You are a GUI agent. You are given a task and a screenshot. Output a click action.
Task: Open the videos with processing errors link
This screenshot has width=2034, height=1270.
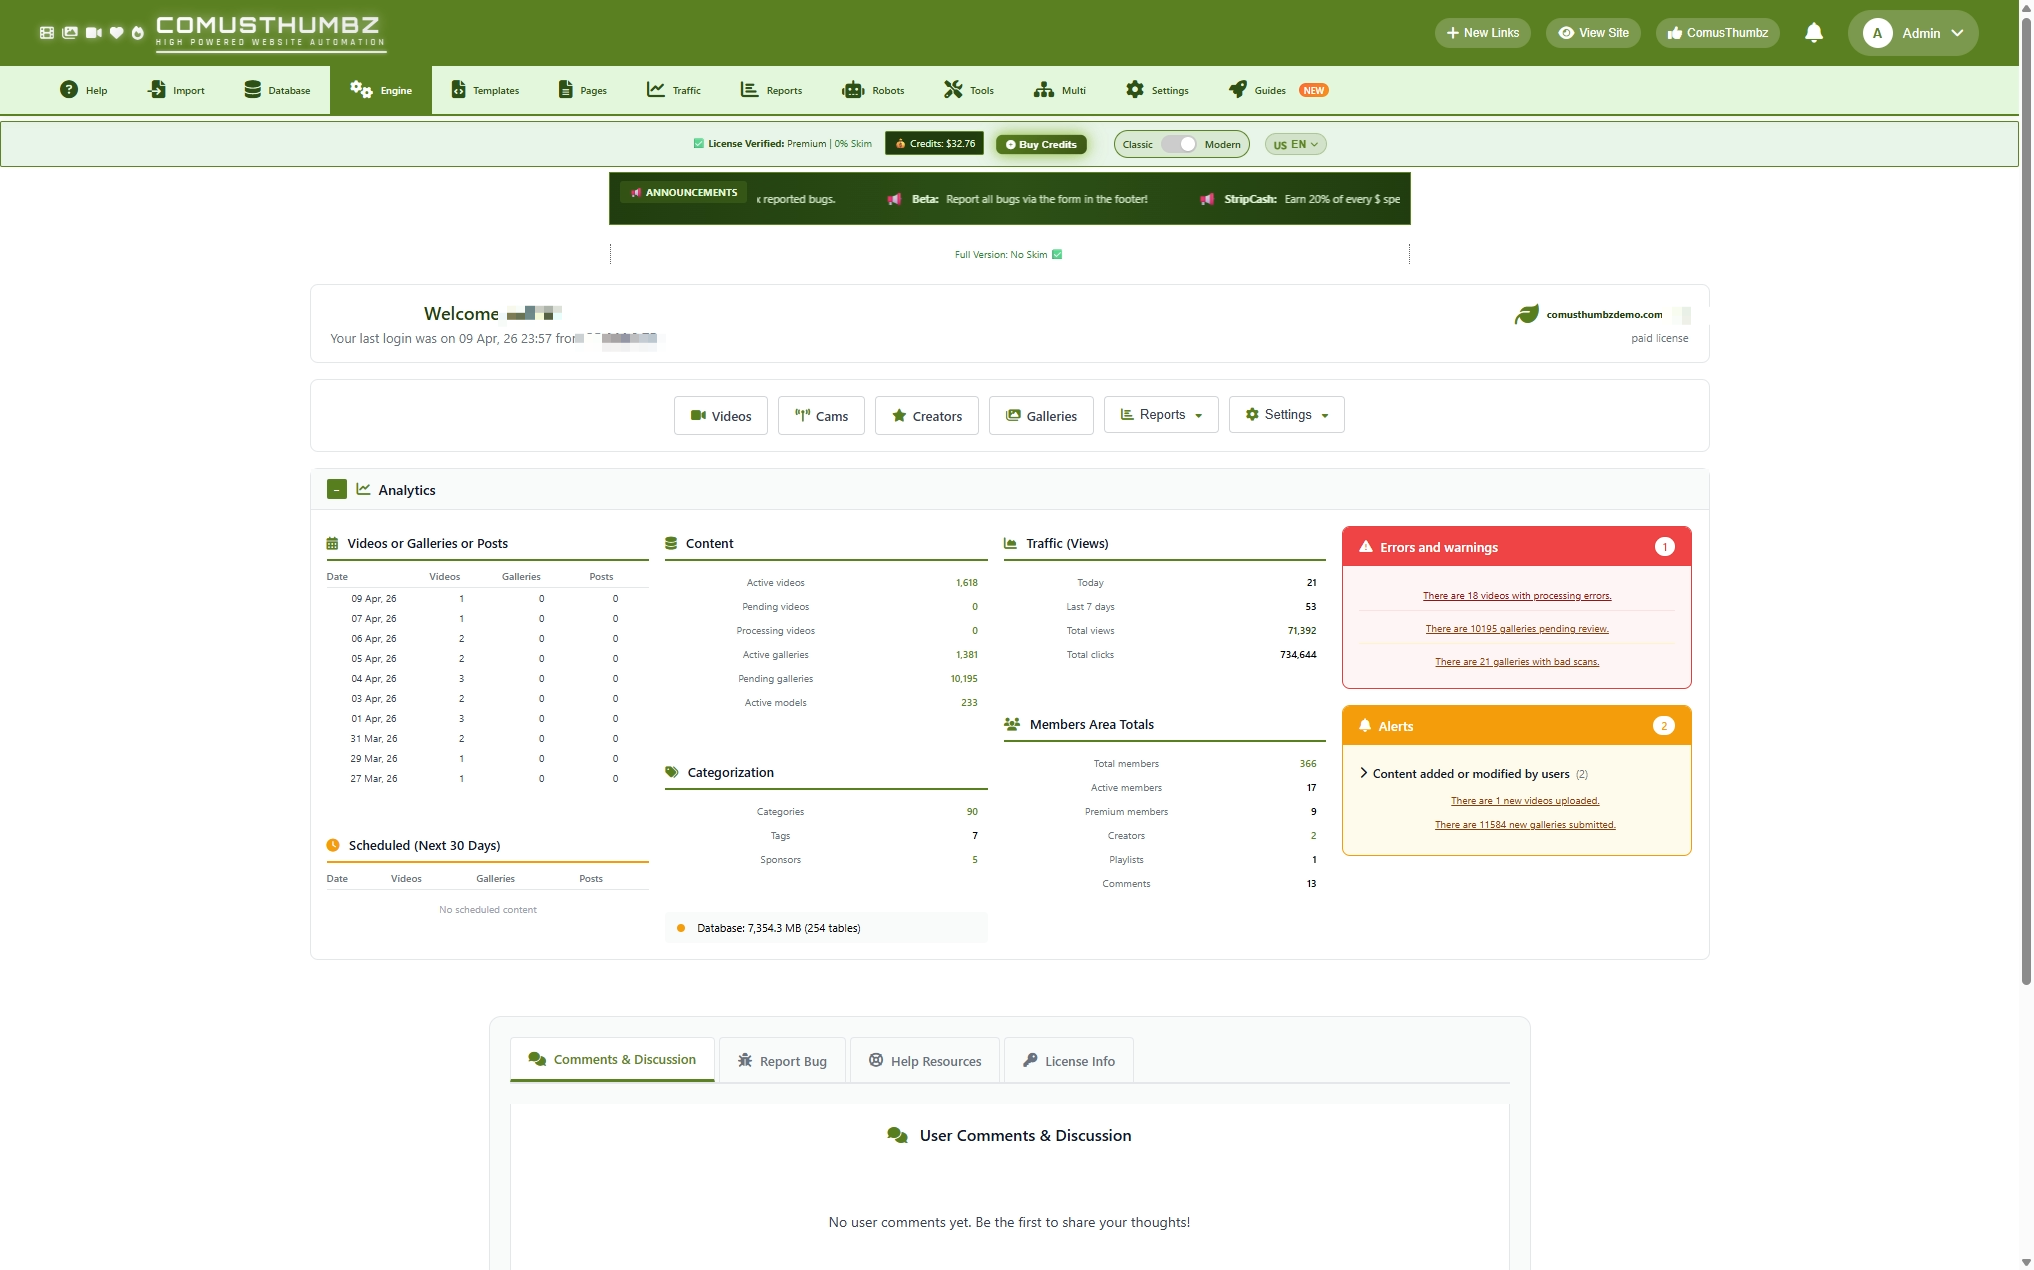point(1516,596)
